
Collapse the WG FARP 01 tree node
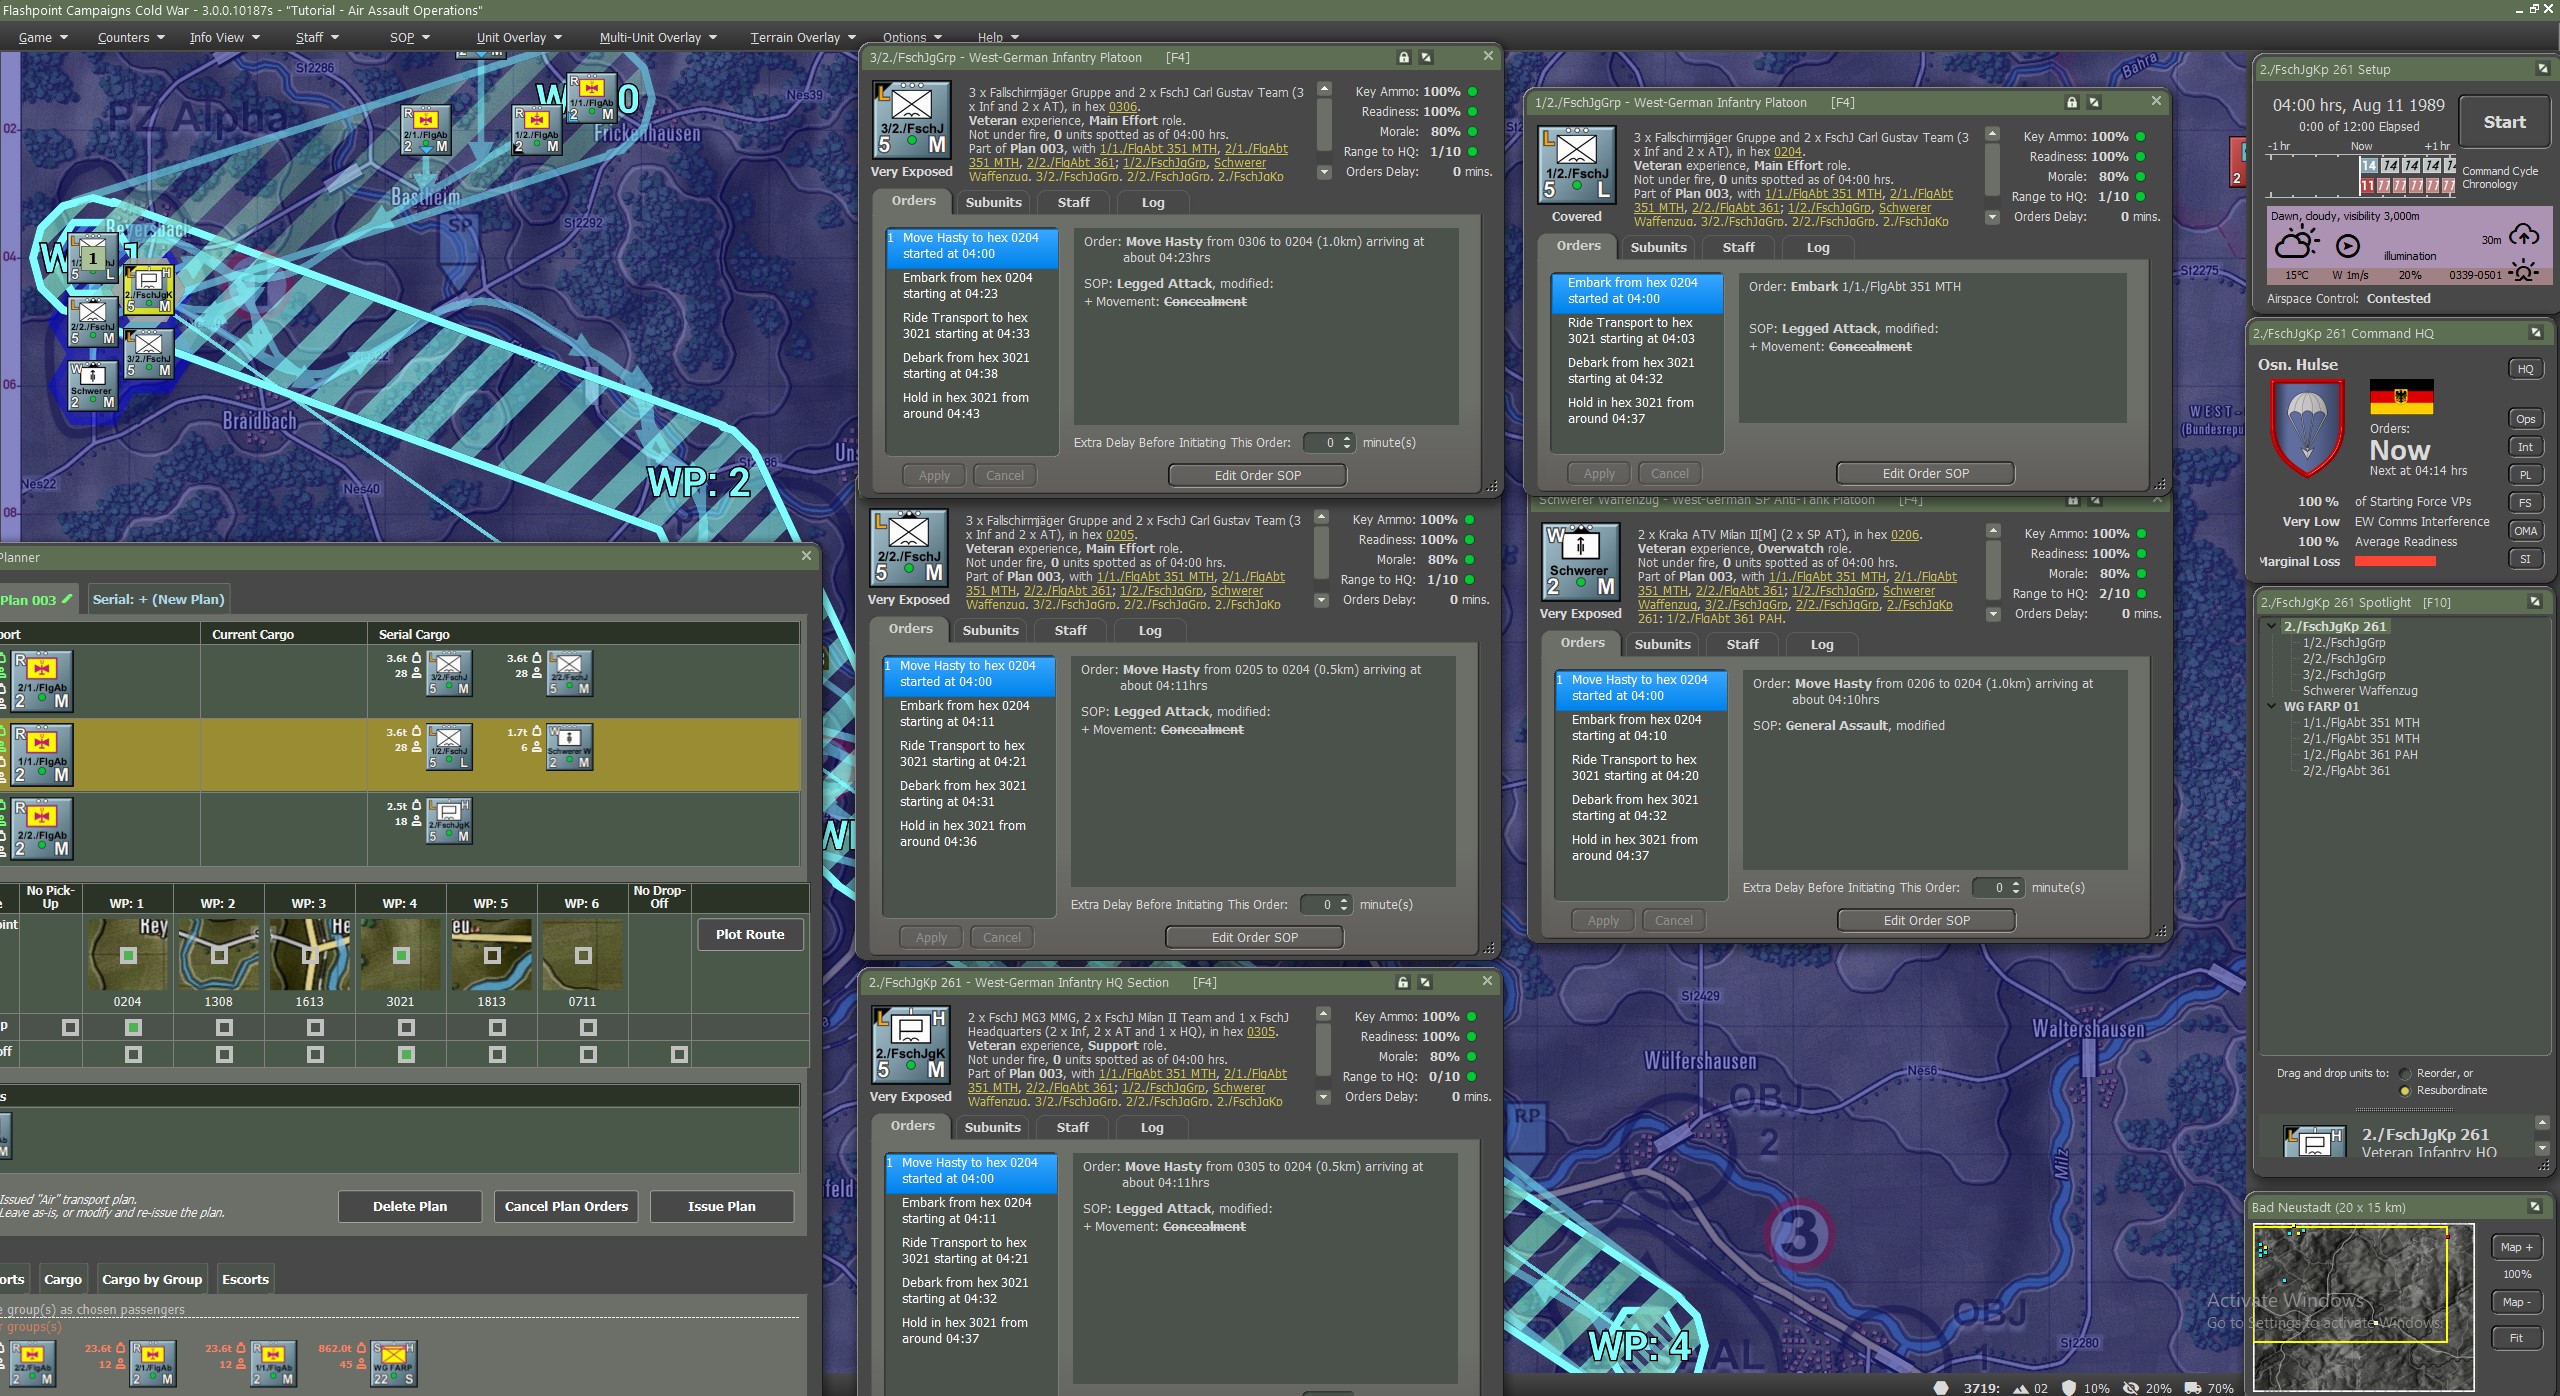pos(2272,706)
